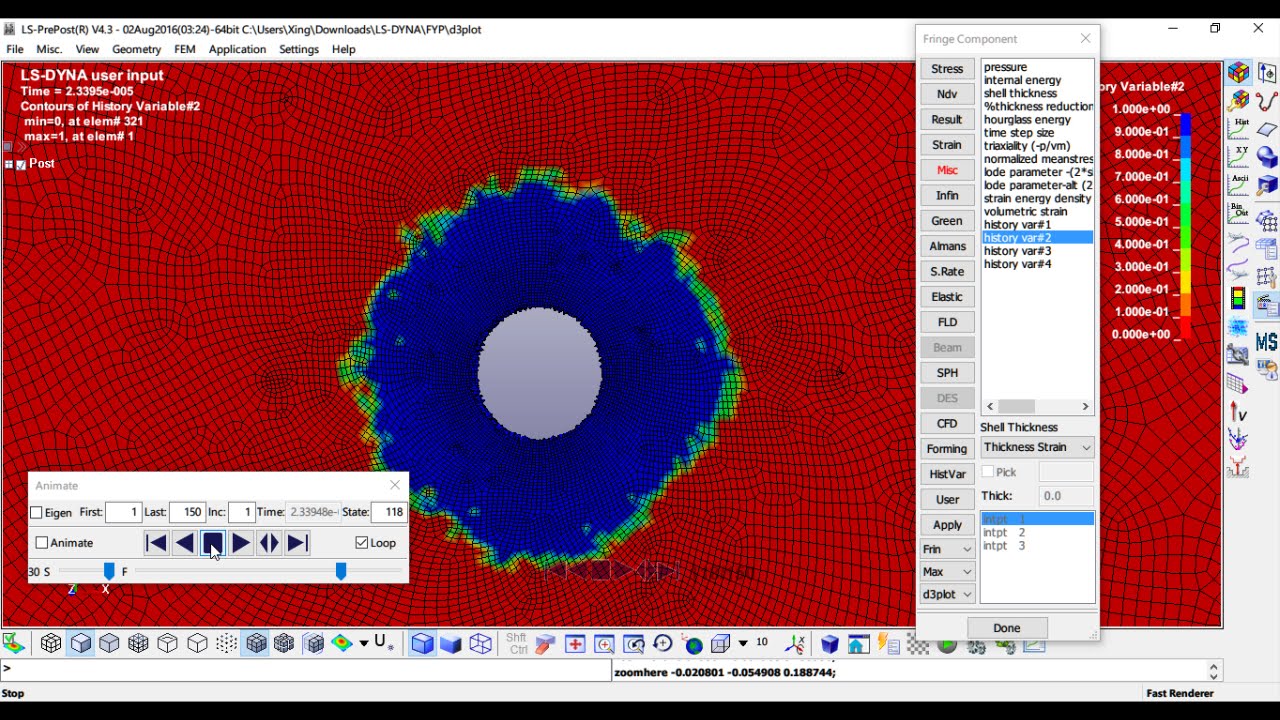Open the Max dropdown
The image size is (1280, 720).
(x=947, y=572)
